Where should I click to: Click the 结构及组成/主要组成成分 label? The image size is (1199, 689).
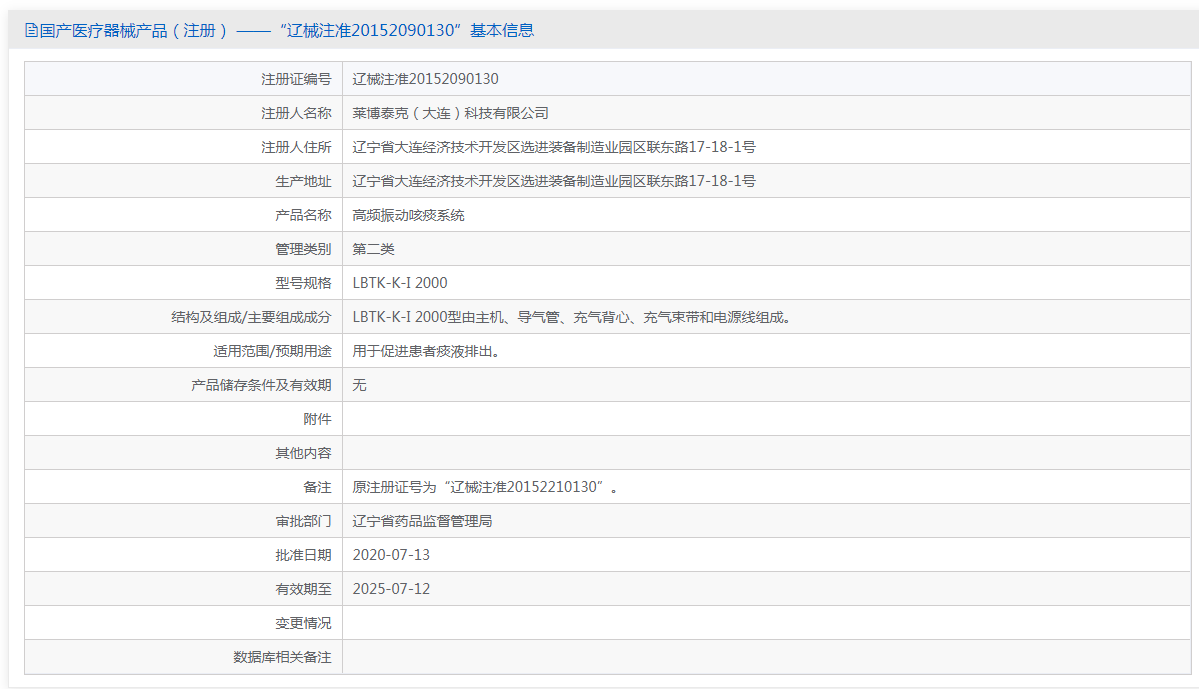click(252, 317)
